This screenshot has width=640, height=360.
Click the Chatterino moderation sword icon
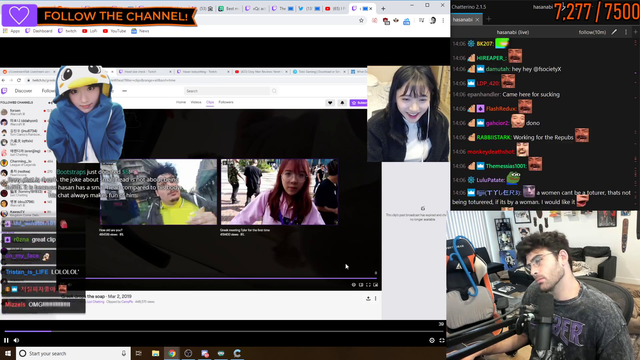614,32
